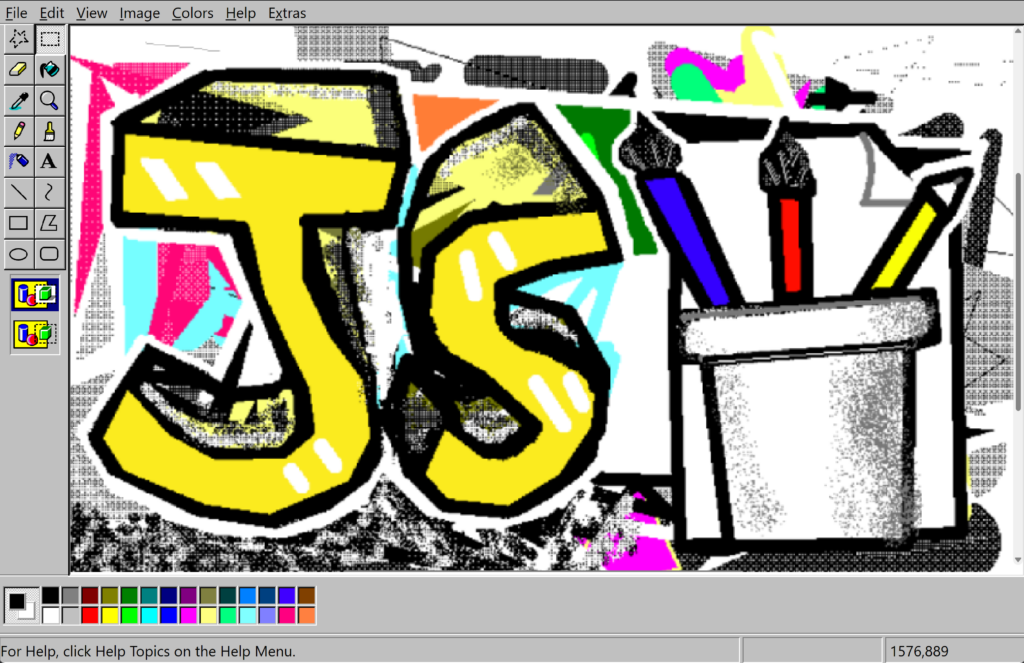Select the Brush tool
Image resolution: width=1024 pixels, height=663 pixels.
pos(50,131)
